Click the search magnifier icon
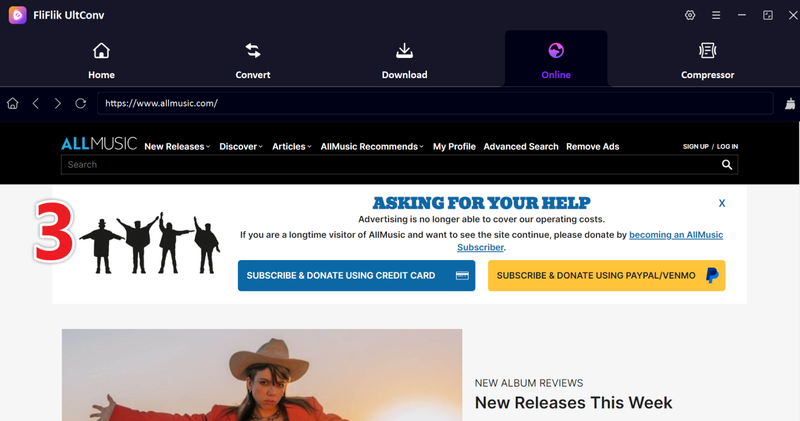The image size is (800, 421). [727, 165]
